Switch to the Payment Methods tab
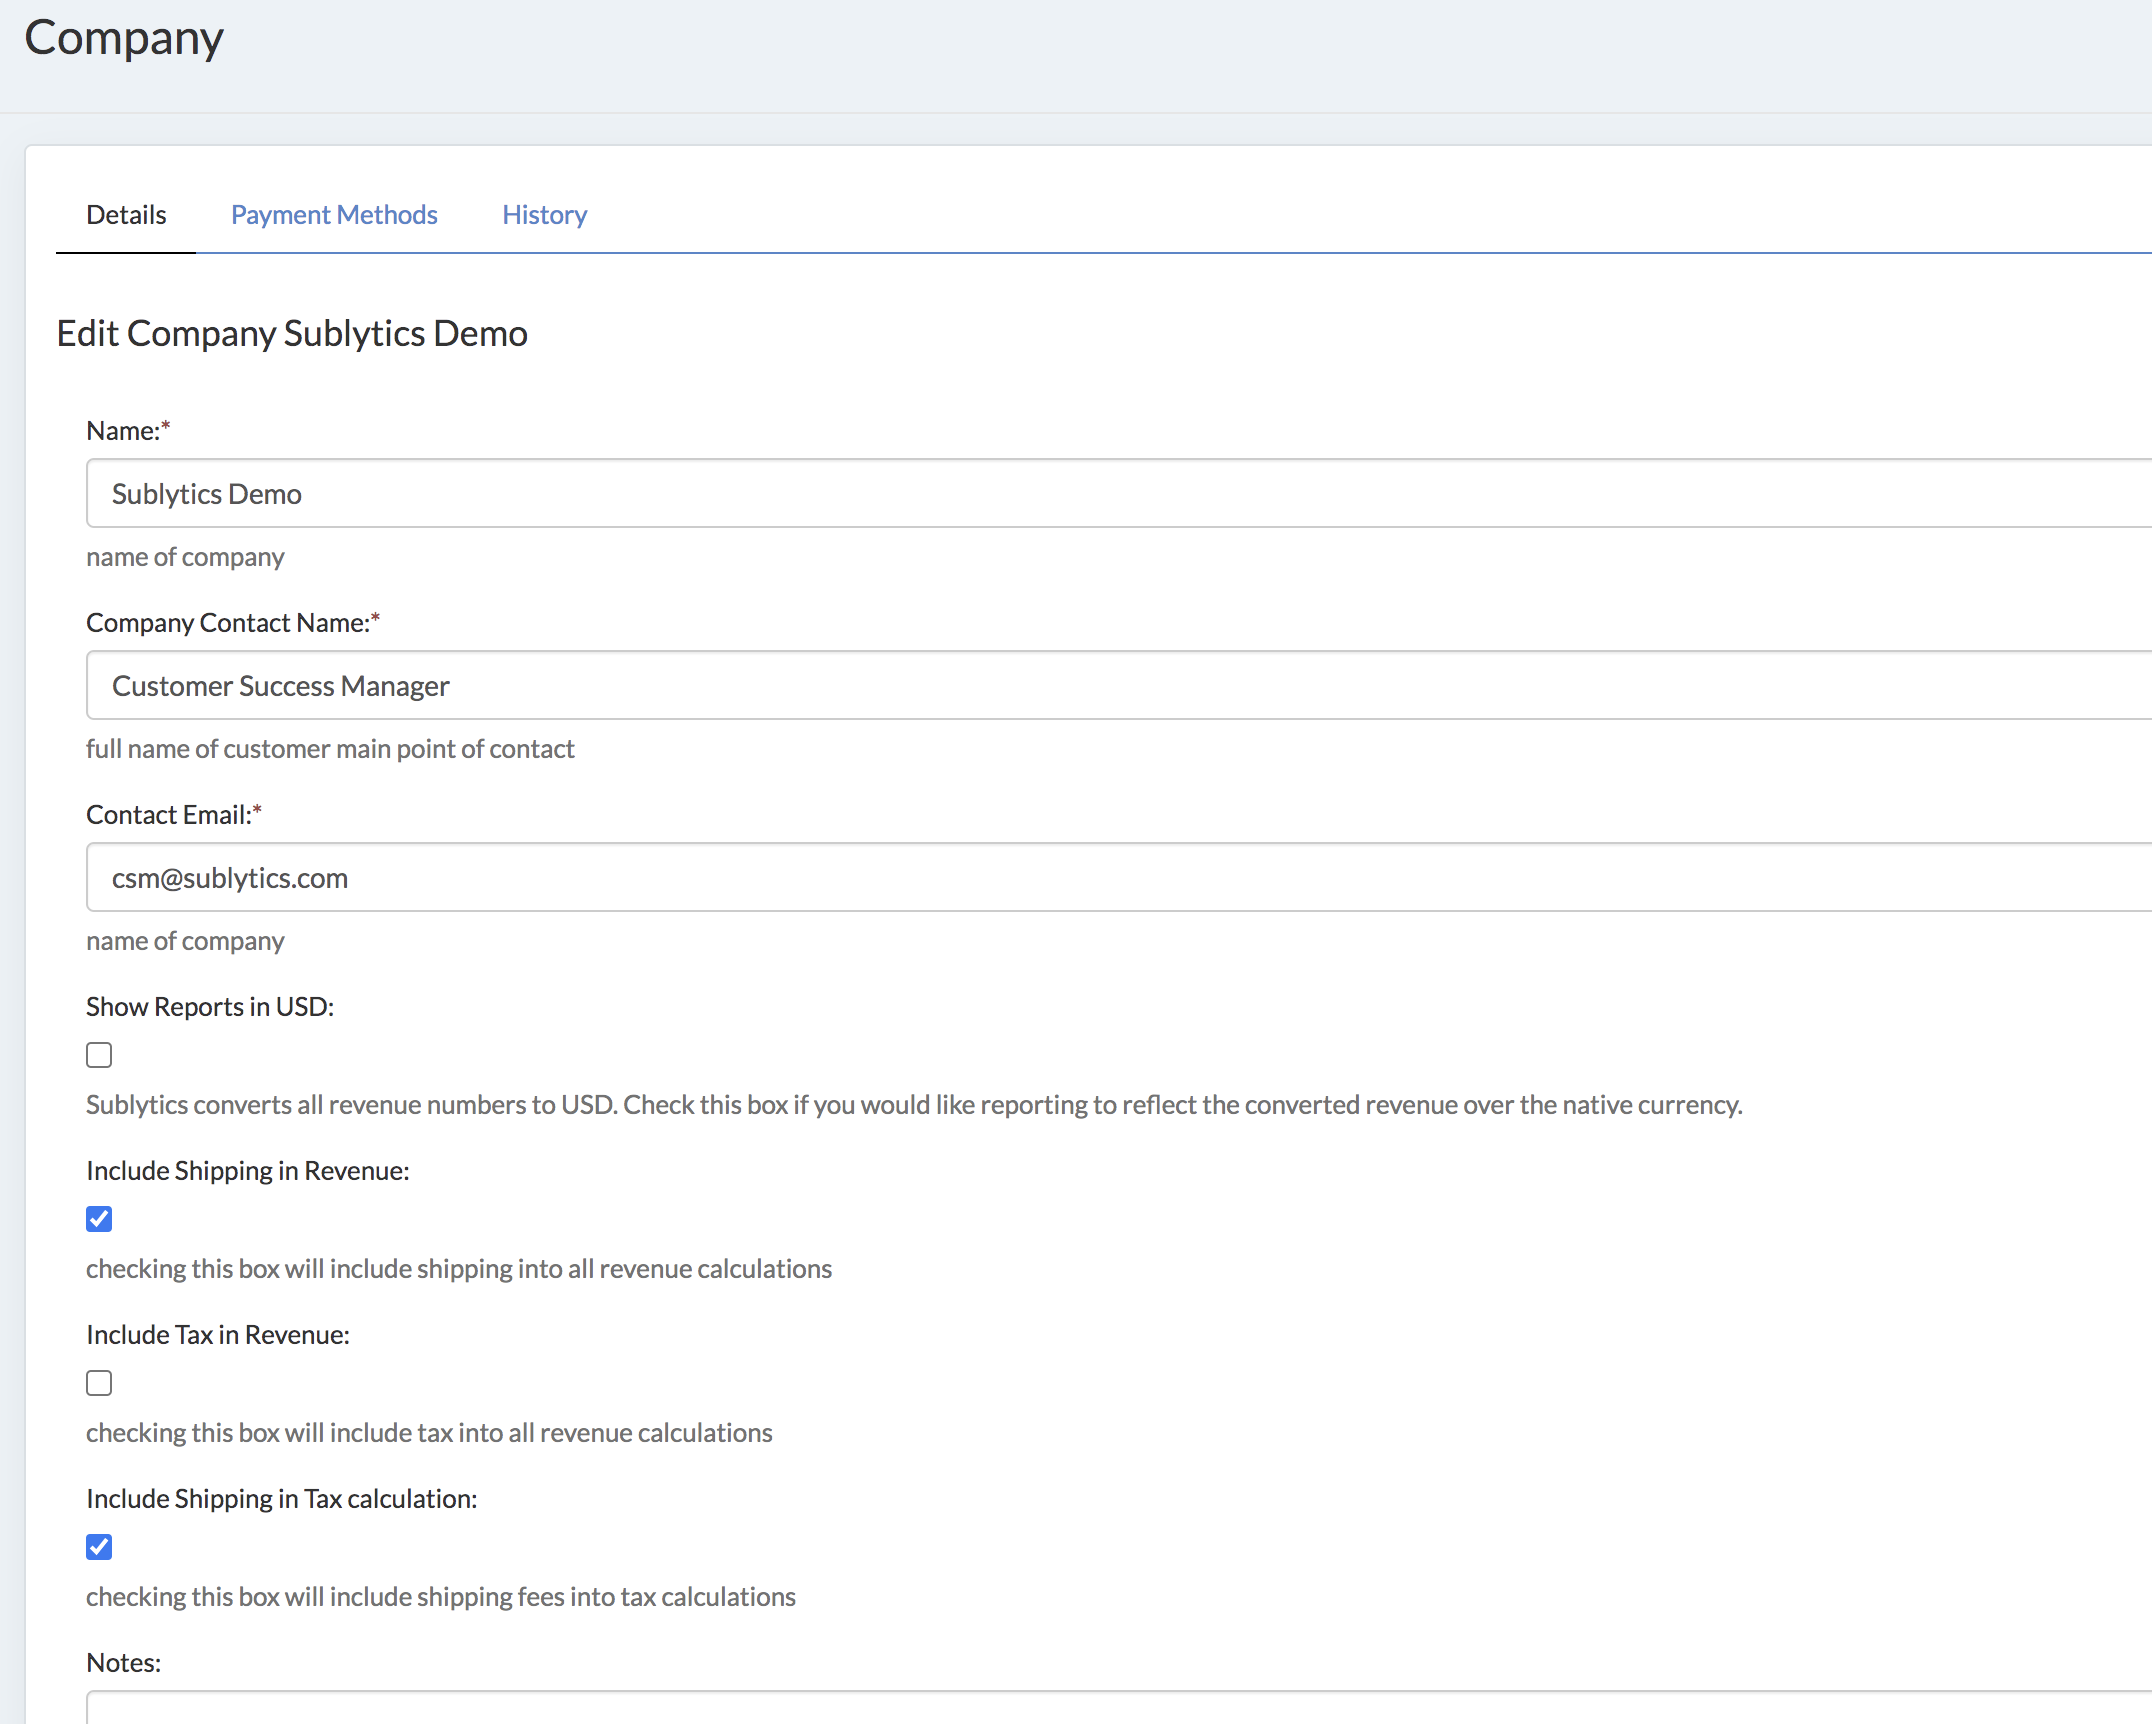This screenshot has width=2152, height=1724. point(334,215)
